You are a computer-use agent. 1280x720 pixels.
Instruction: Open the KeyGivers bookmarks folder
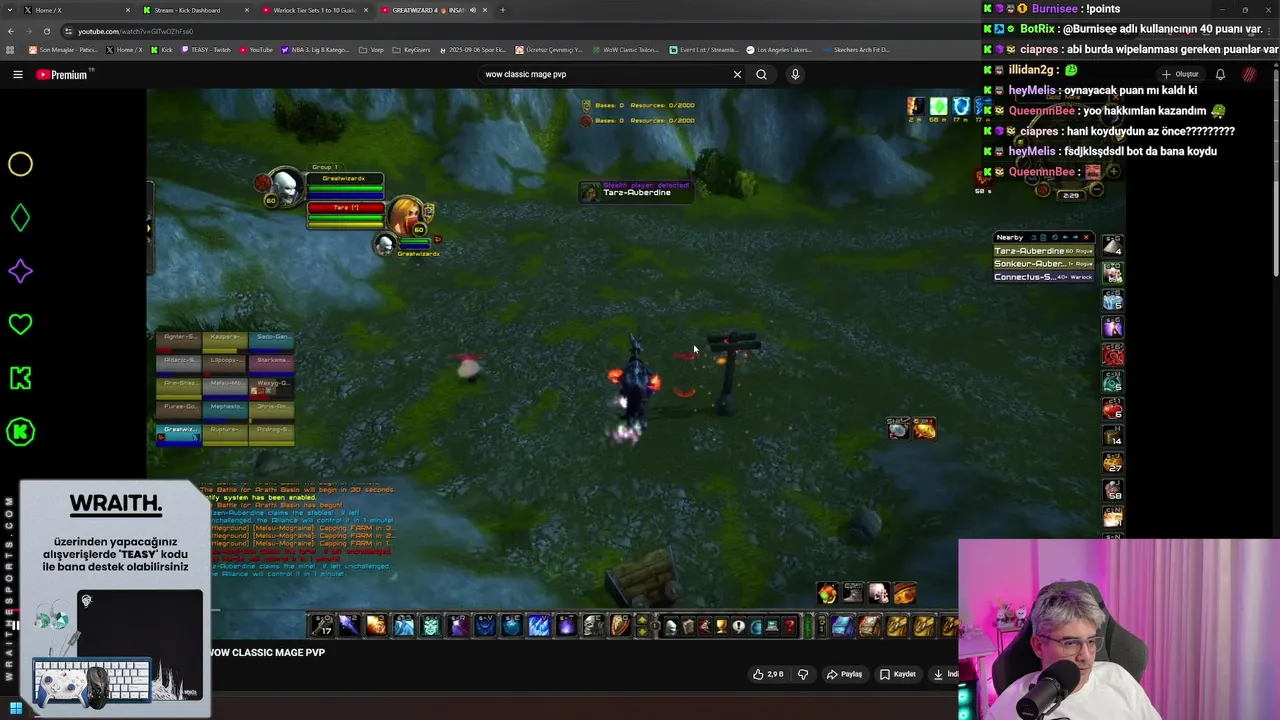click(x=411, y=49)
